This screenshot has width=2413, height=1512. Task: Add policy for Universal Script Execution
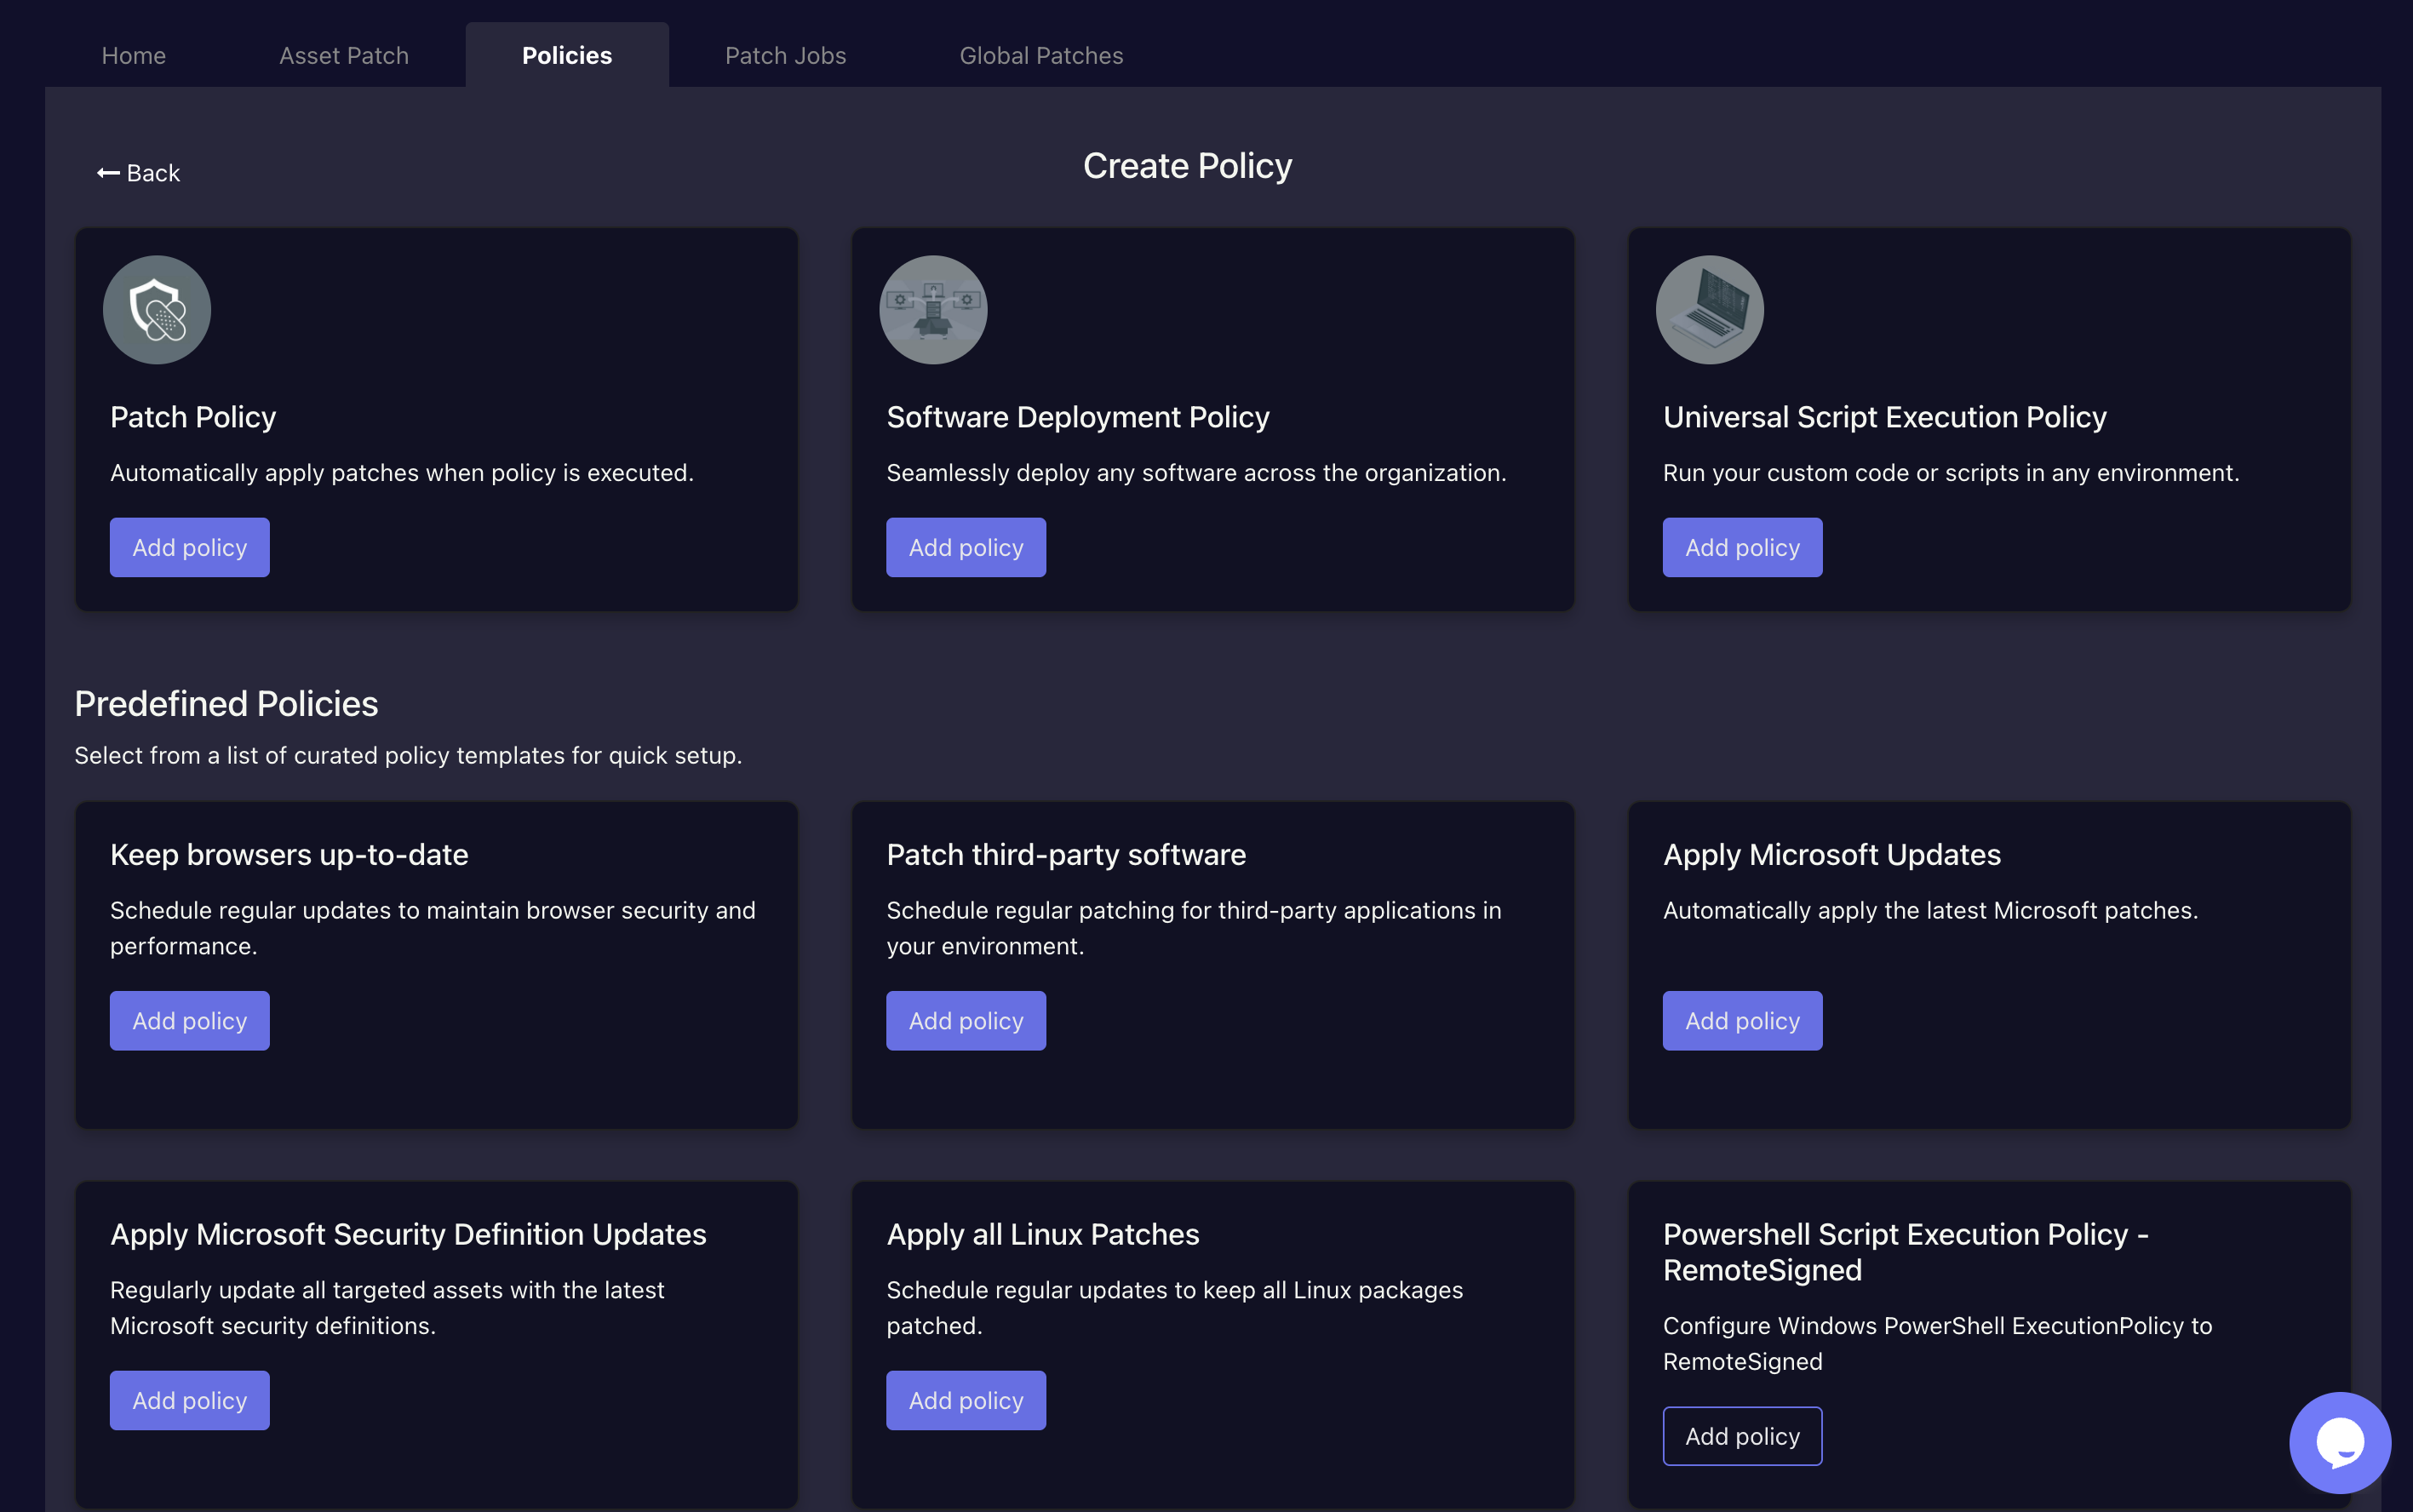pos(1742,547)
